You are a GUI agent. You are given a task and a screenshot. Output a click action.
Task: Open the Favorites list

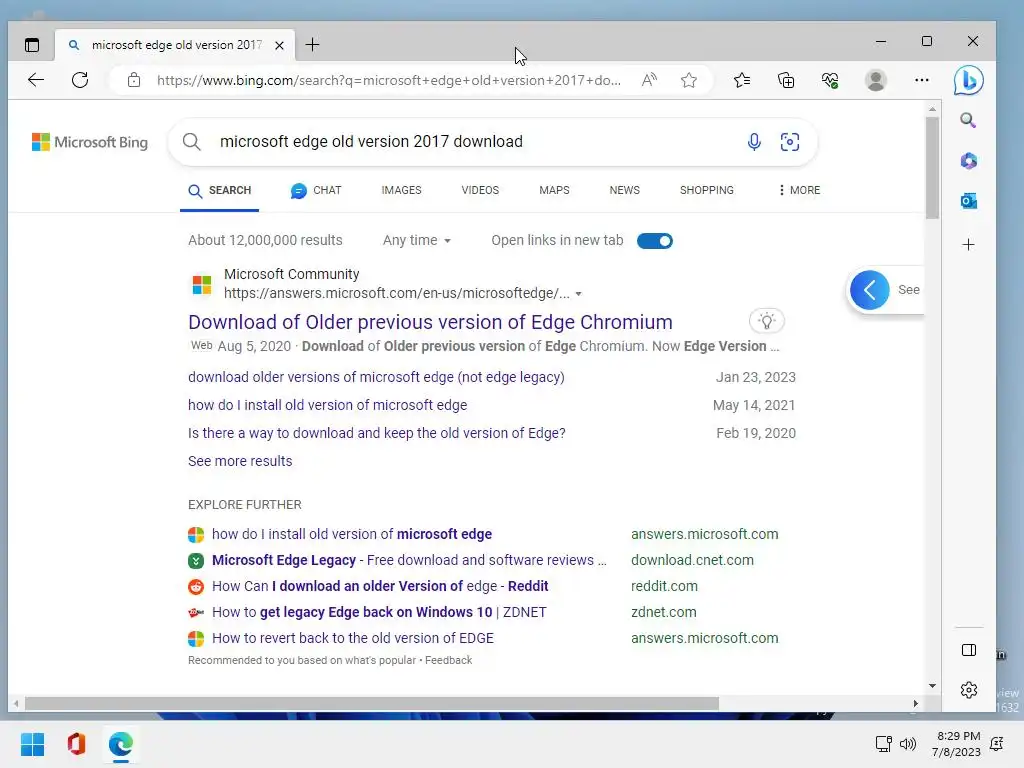click(x=742, y=80)
